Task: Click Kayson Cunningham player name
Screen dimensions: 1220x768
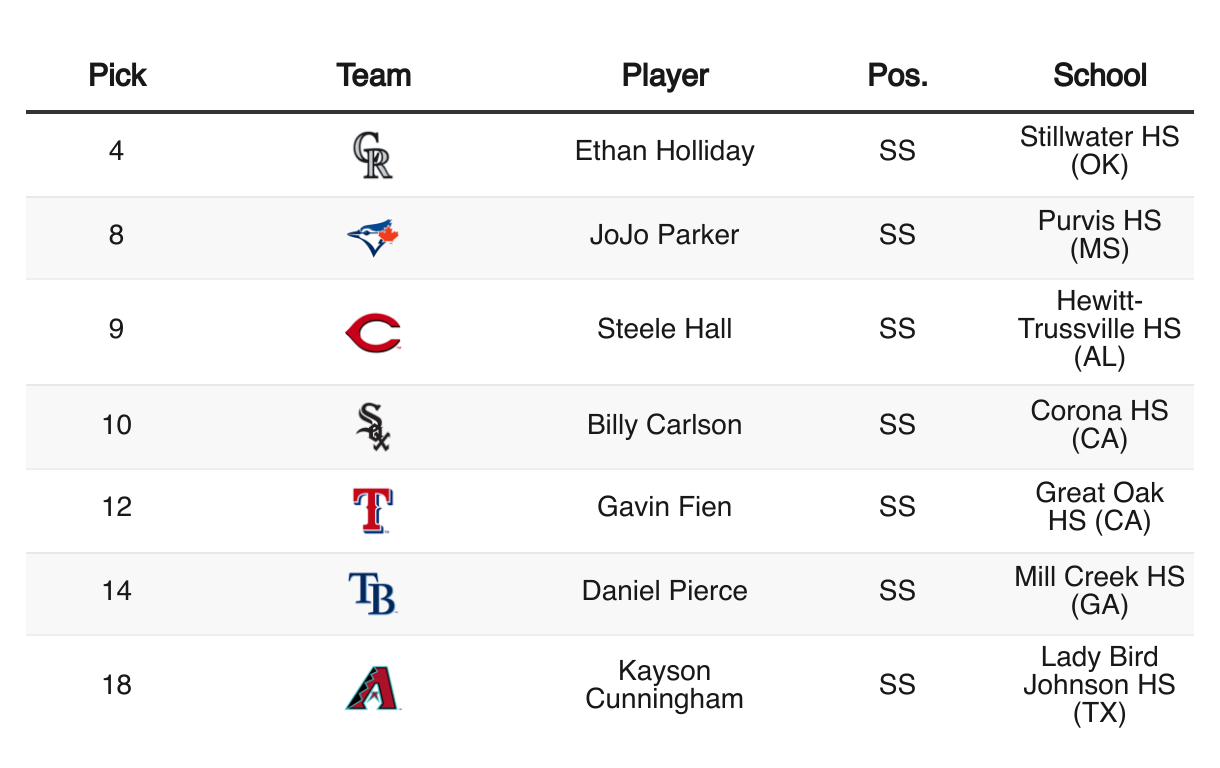Action: click(665, 685)
